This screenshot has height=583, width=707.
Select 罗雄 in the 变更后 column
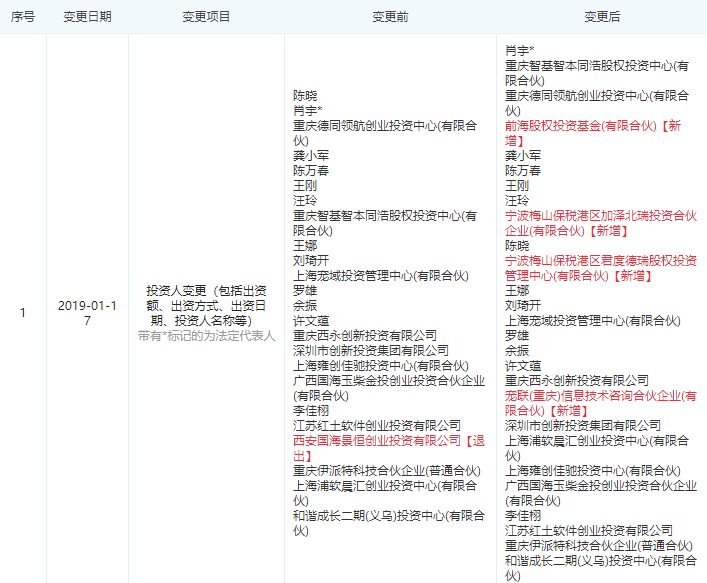point(517,335)
